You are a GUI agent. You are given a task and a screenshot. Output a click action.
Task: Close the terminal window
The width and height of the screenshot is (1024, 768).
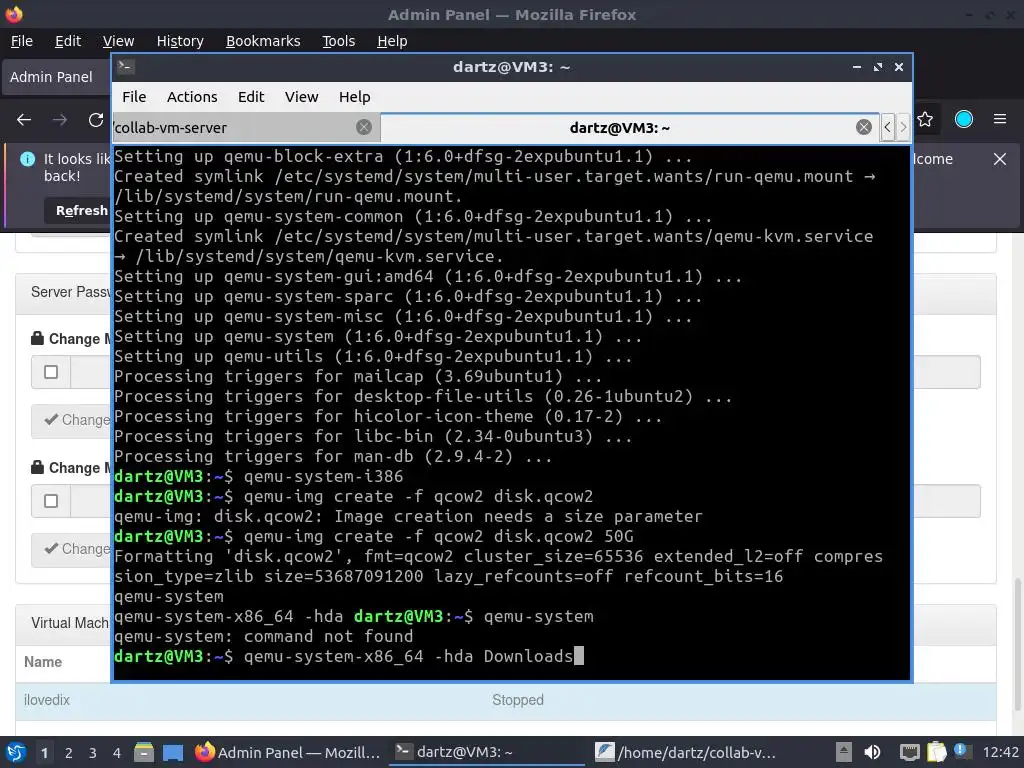pos(899,67)
